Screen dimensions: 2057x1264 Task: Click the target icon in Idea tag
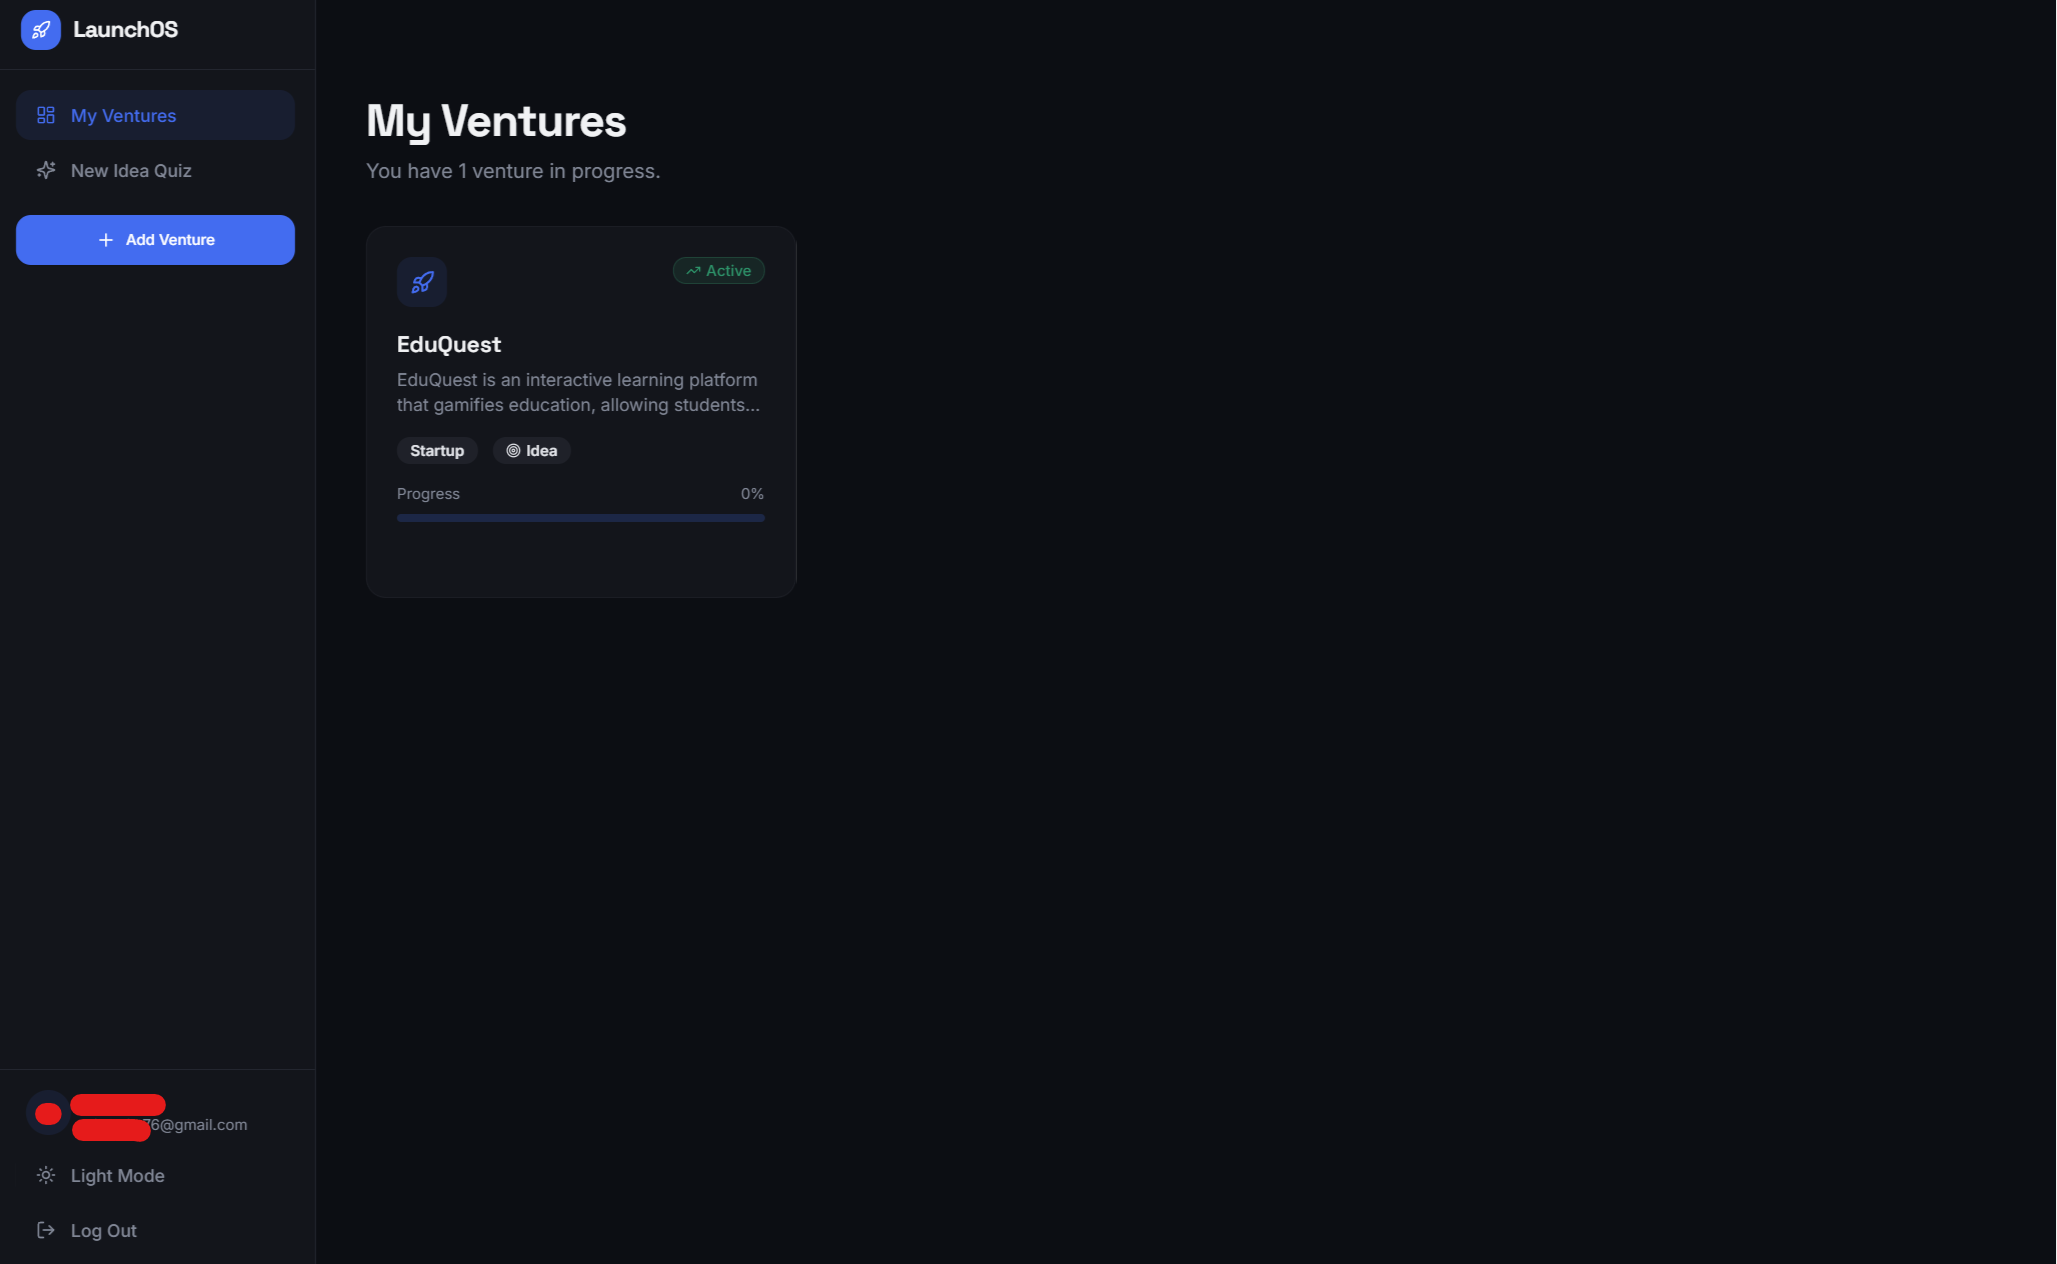coord(513,451)
